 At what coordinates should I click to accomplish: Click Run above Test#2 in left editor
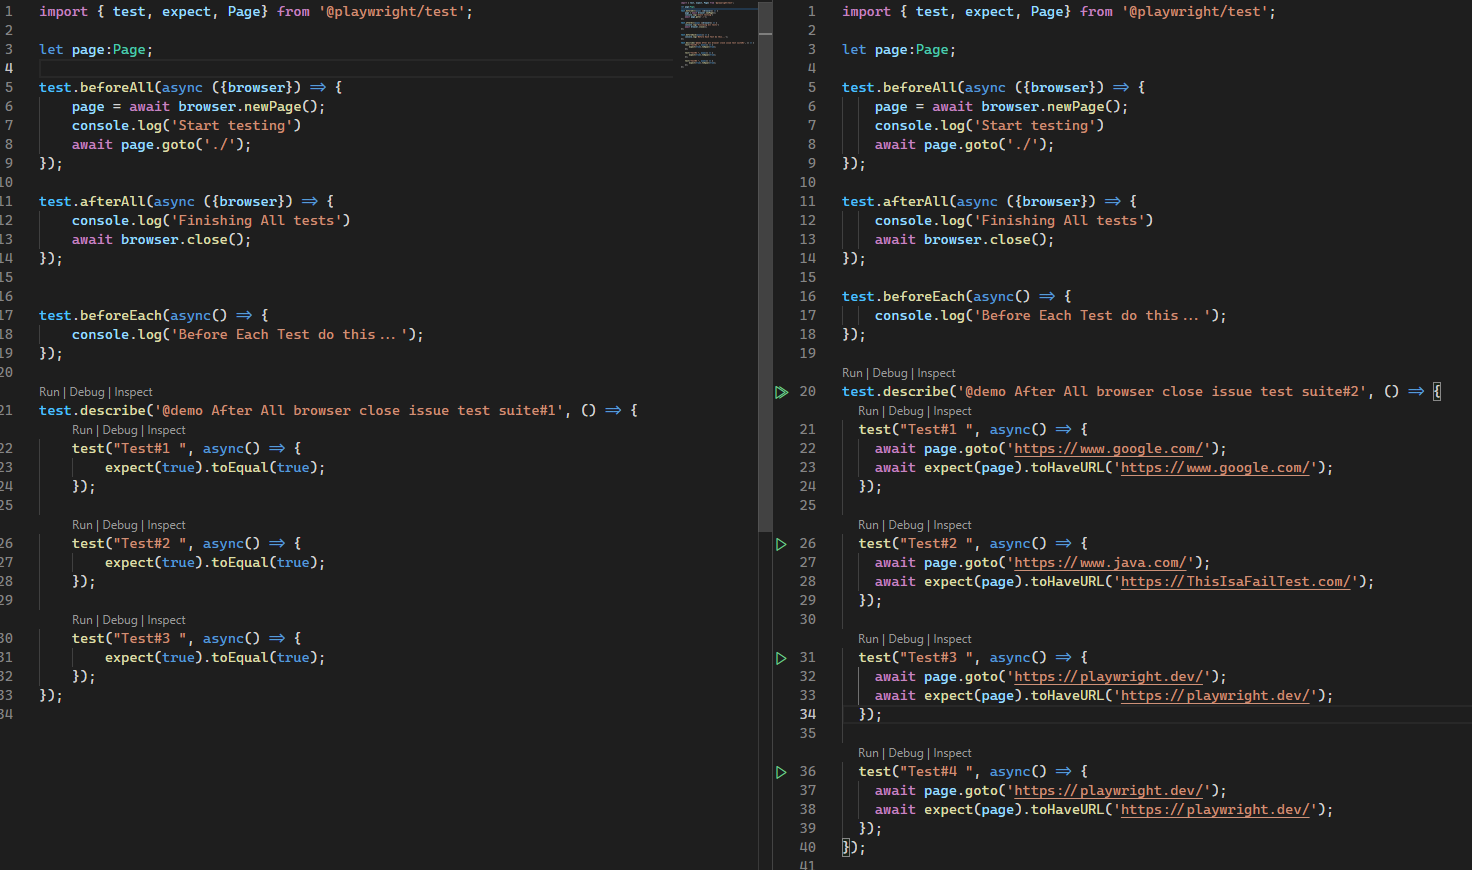point(82,525)
